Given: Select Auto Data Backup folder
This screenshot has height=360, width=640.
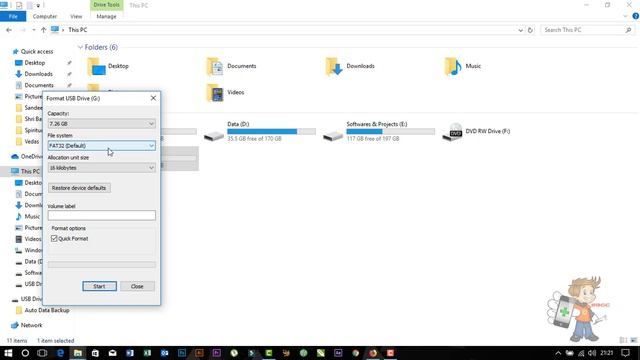Looking at the screenshot, I should (x=42, y=310).
